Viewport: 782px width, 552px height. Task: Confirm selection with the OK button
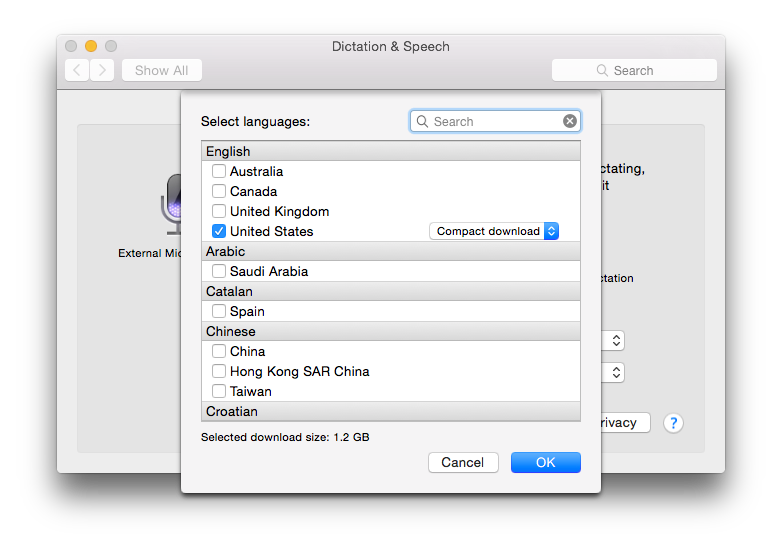pos(545,462)
